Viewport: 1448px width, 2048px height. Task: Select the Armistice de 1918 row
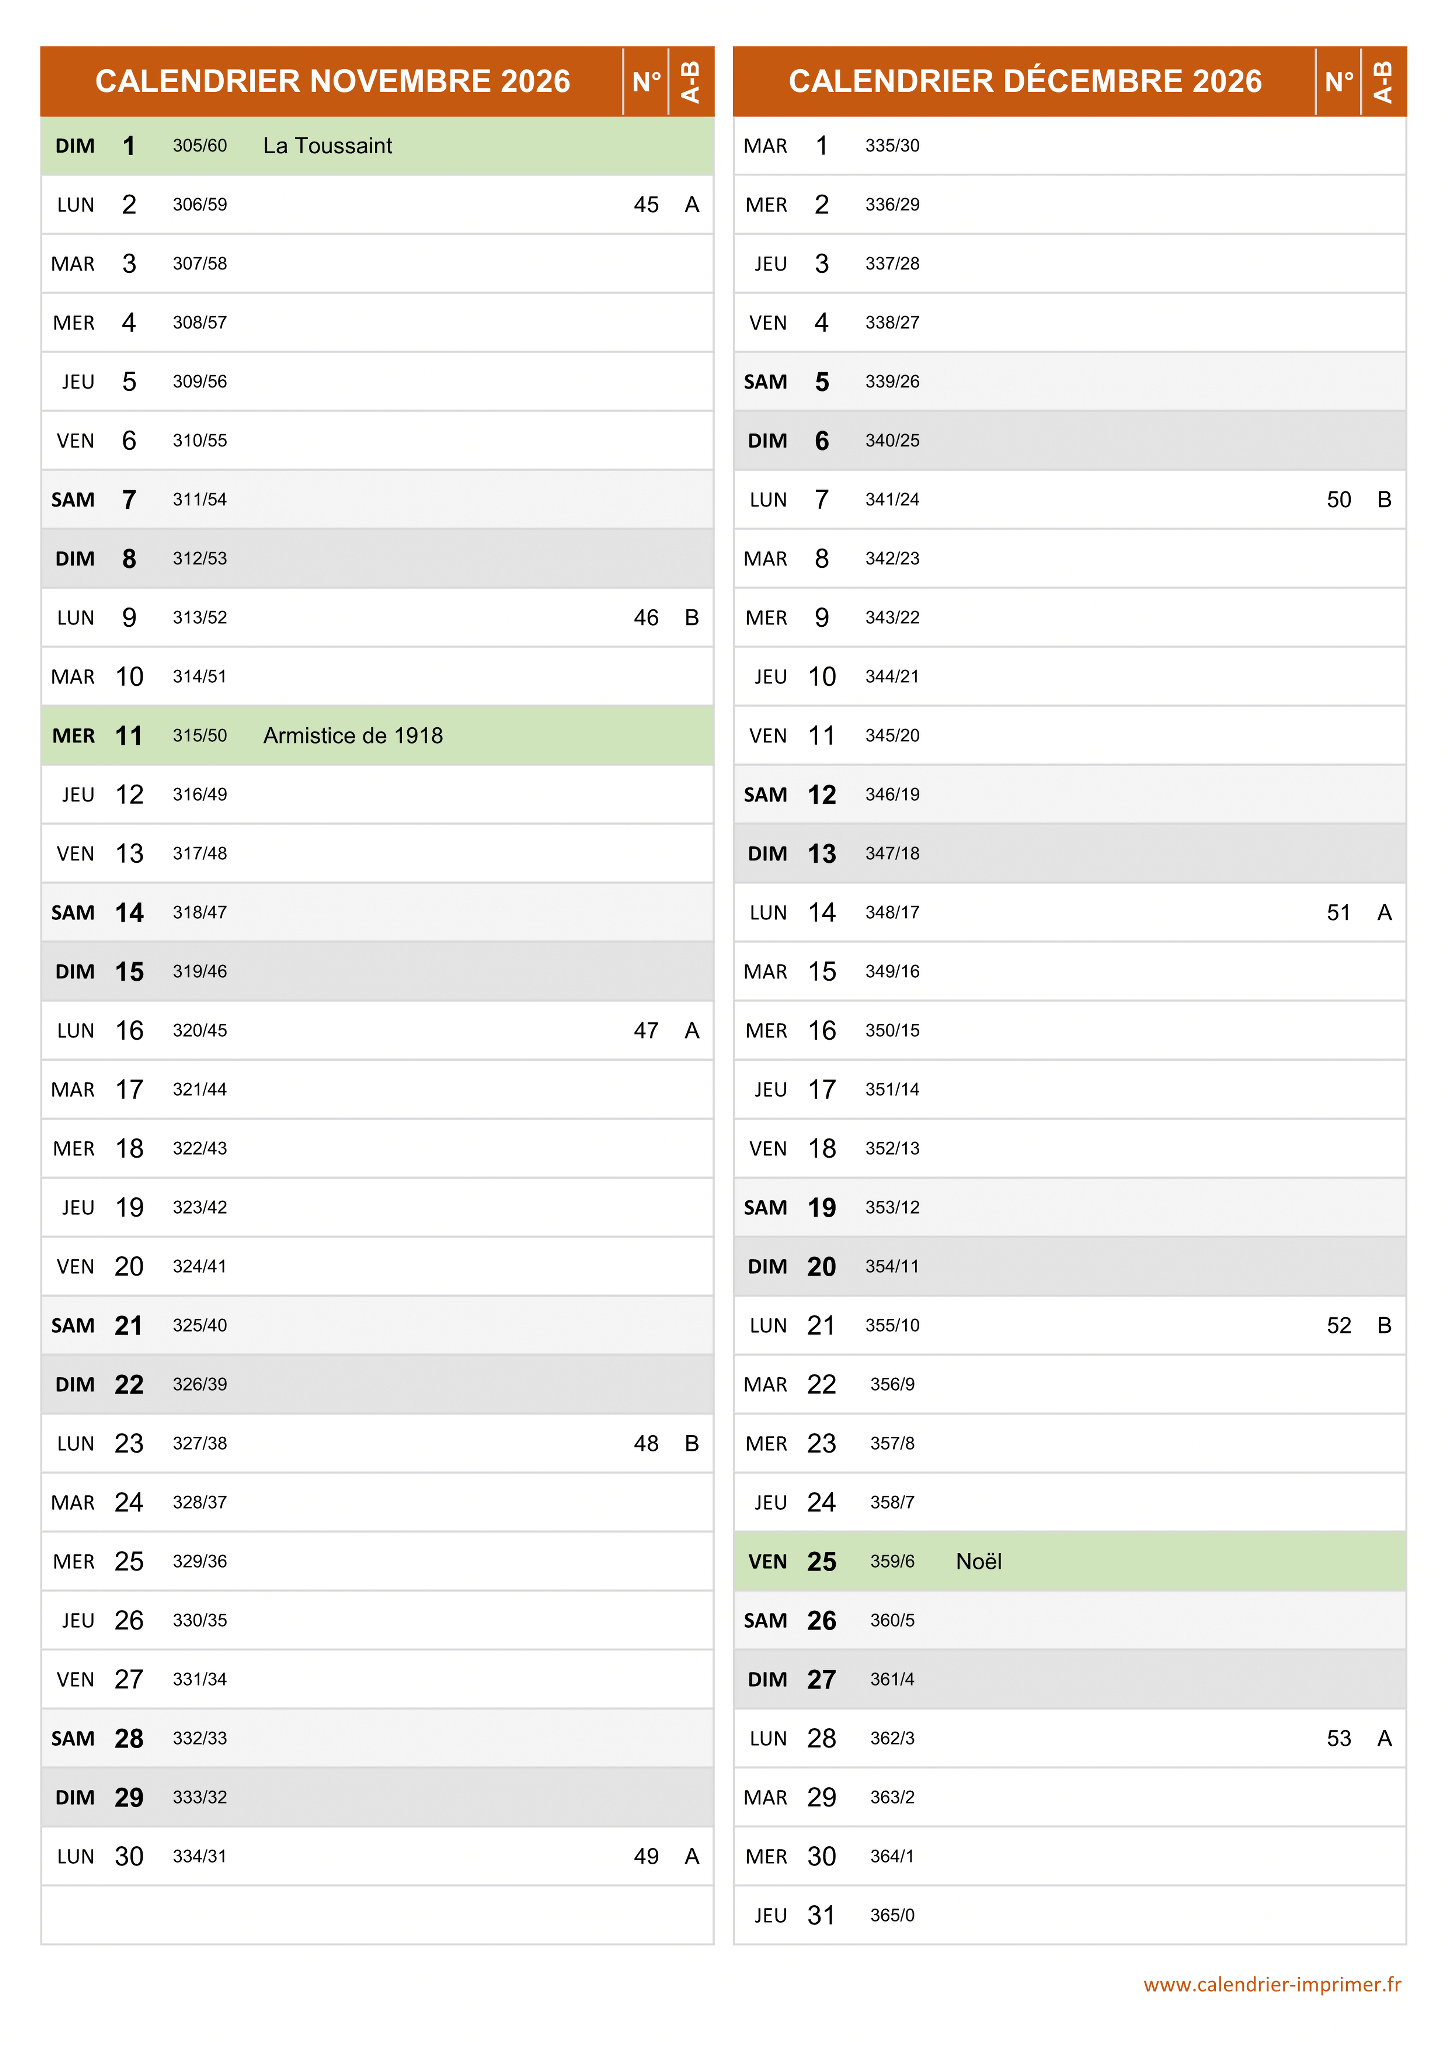pos(377,736)
